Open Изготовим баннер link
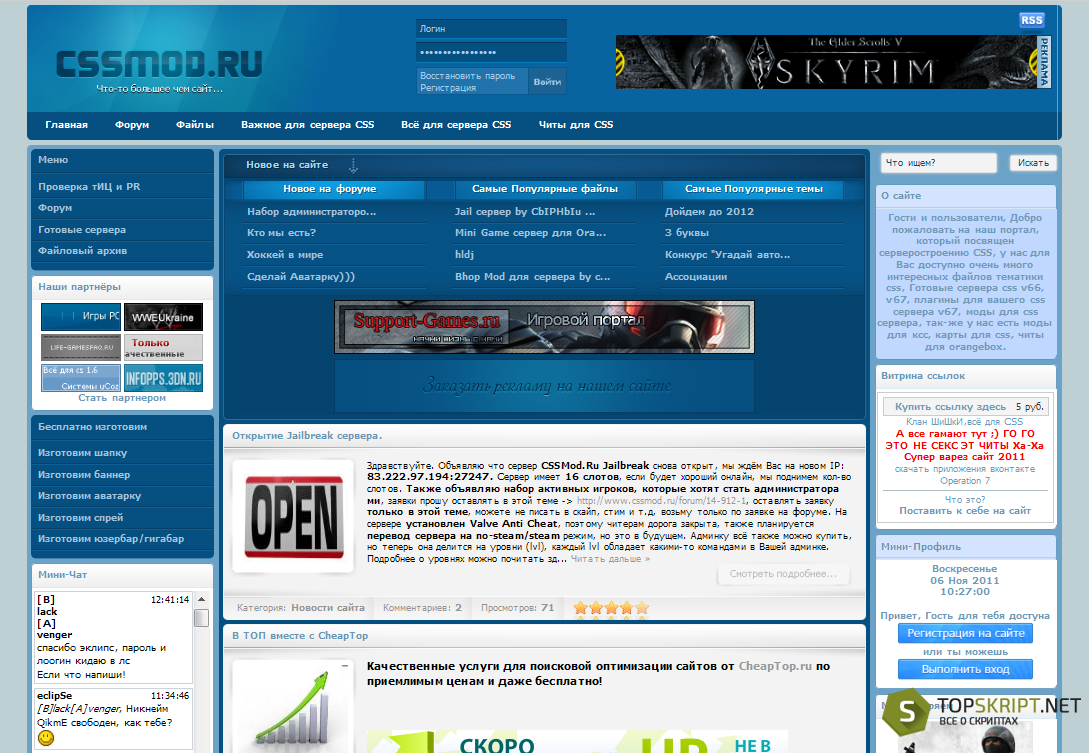 (x=84, y=475)
